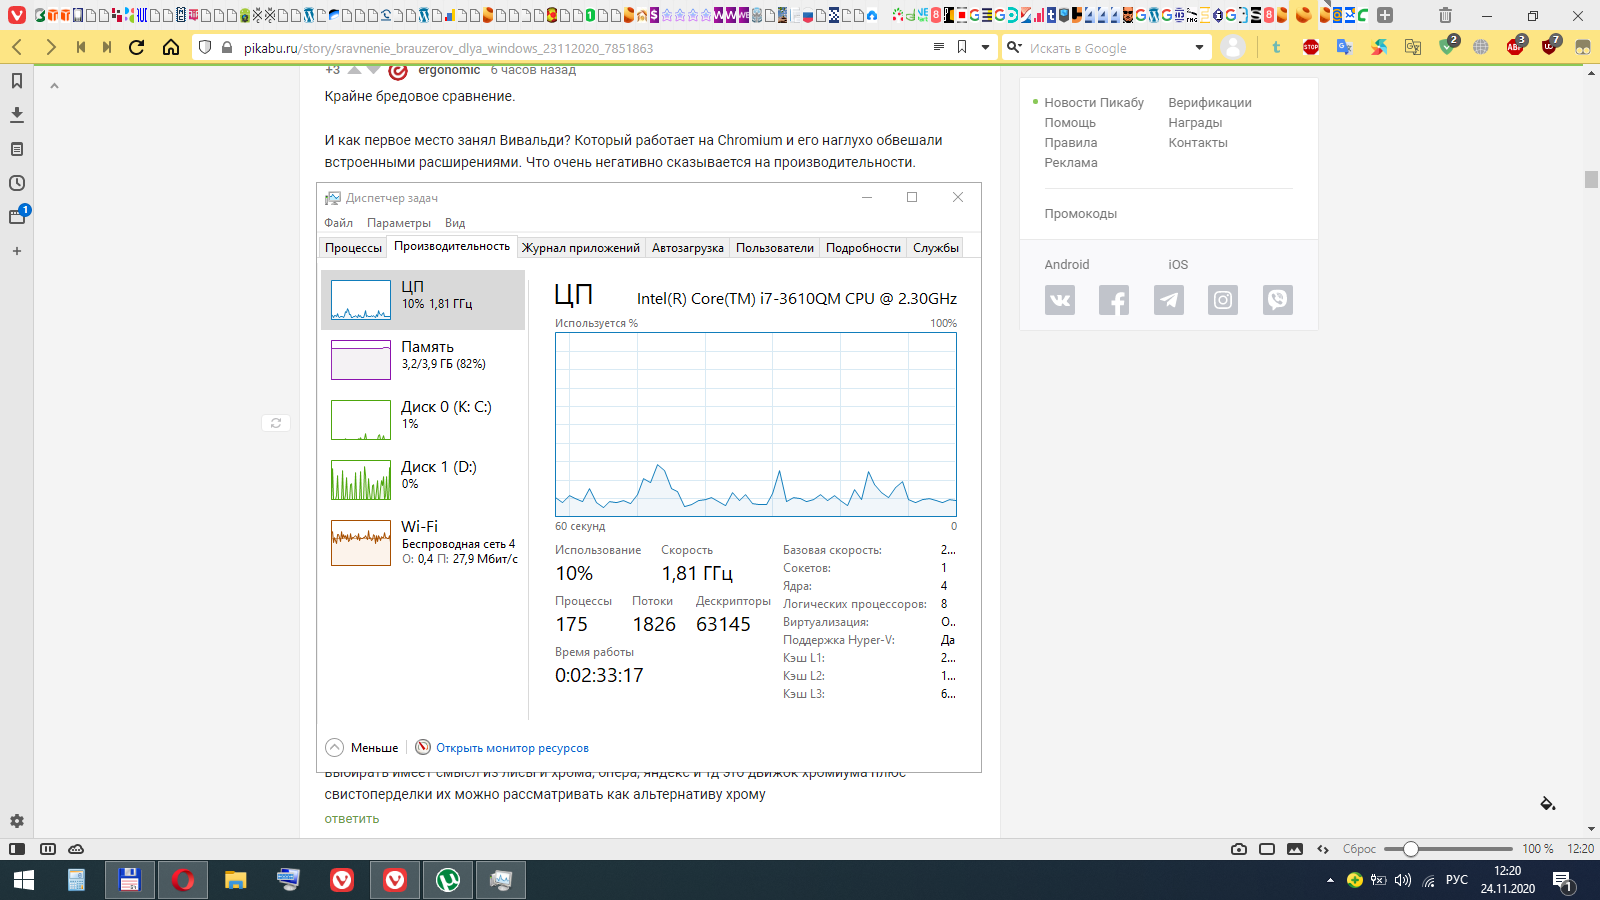This screenshot has width=1600, height=900.
Task: Toggle side panel visibility in status bar
Action: [17, 849]
